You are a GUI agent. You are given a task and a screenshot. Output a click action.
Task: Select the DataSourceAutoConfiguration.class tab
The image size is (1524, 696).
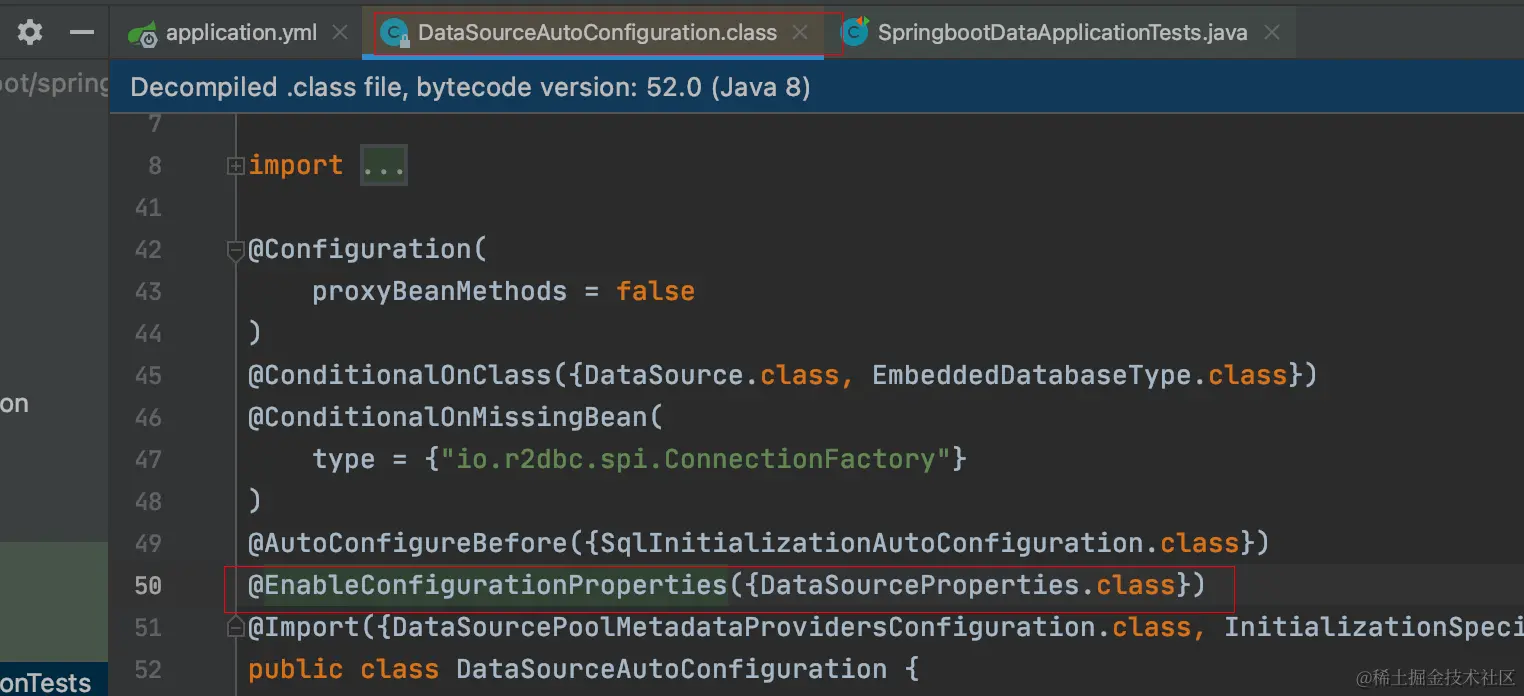tap(597, 33)
